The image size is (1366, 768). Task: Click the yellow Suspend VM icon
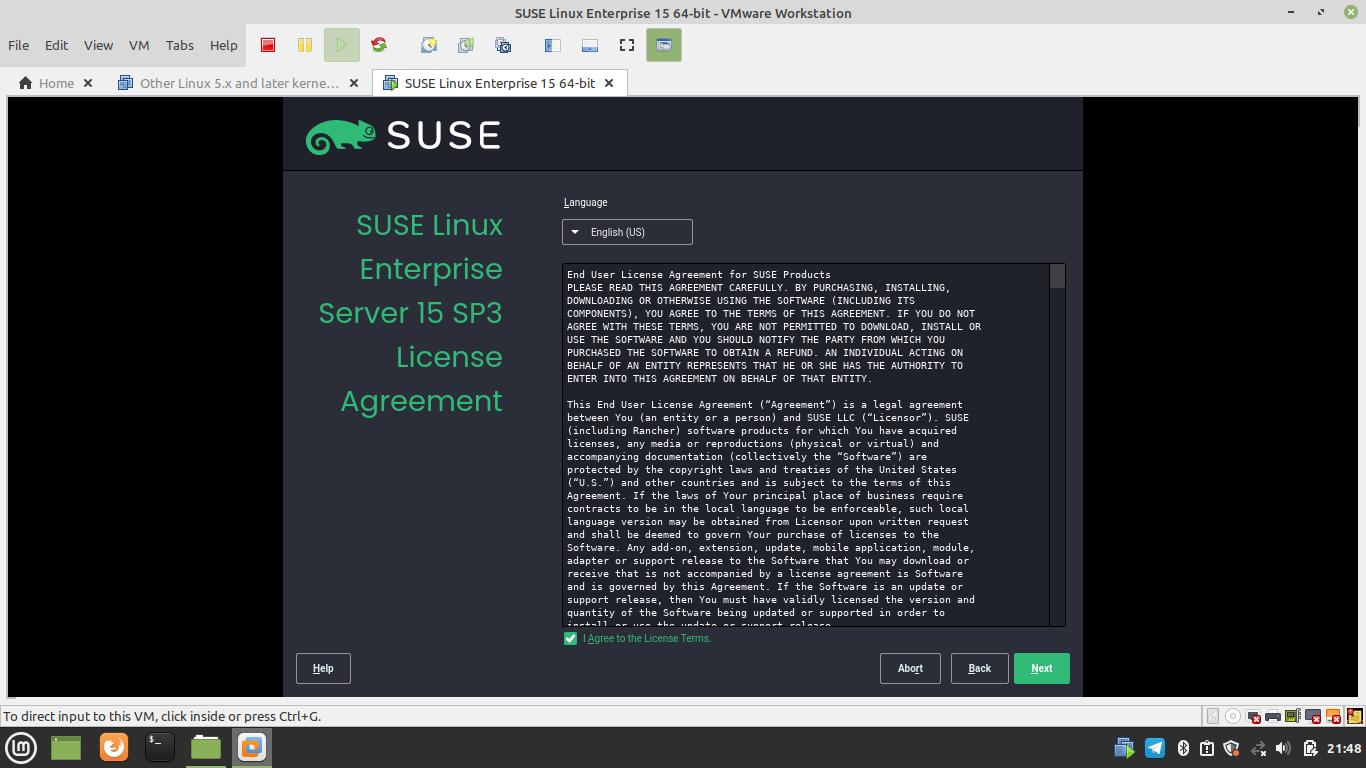[x=305, y=45]
